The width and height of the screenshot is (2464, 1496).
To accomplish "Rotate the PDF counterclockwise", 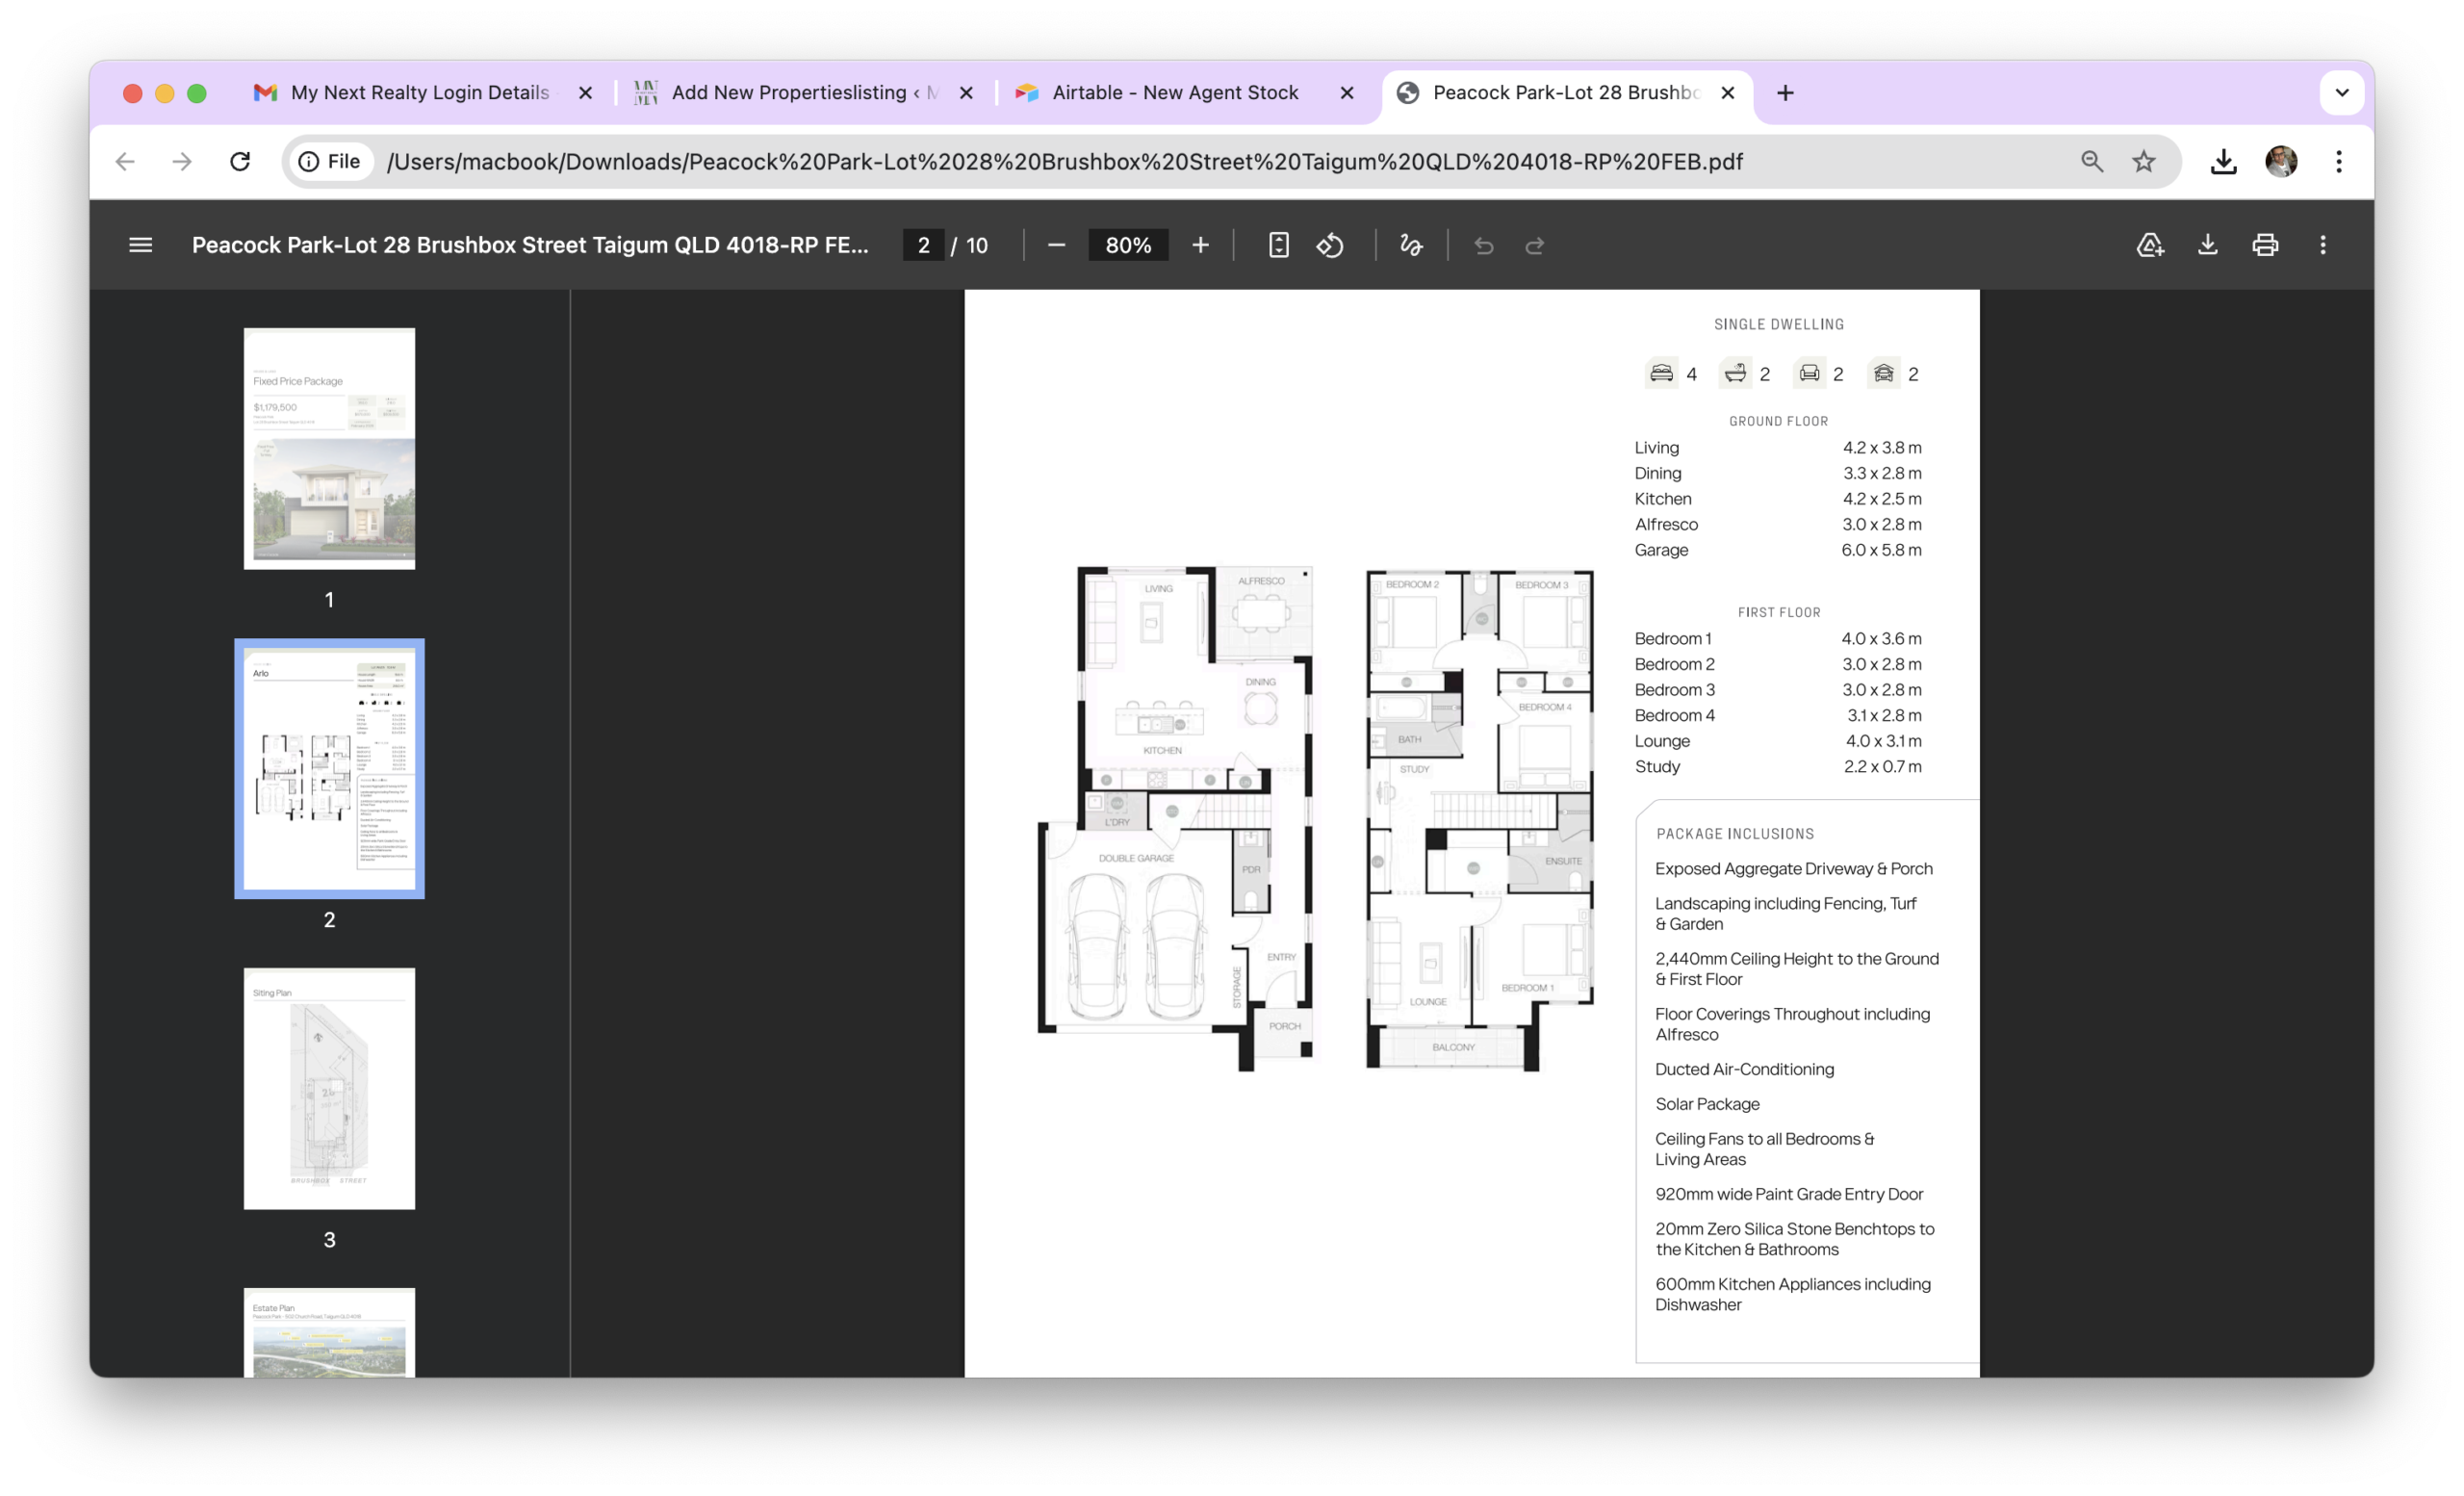I will [x=1330, y=245].
